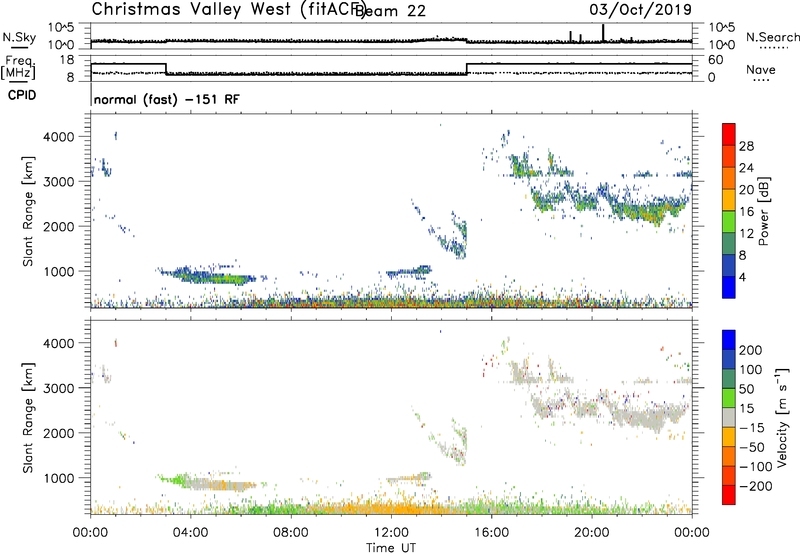This screenshot has height=554, width=800.
Task: Click the 28 tick label on Power colorbar
Action: [x=746, y=146]
